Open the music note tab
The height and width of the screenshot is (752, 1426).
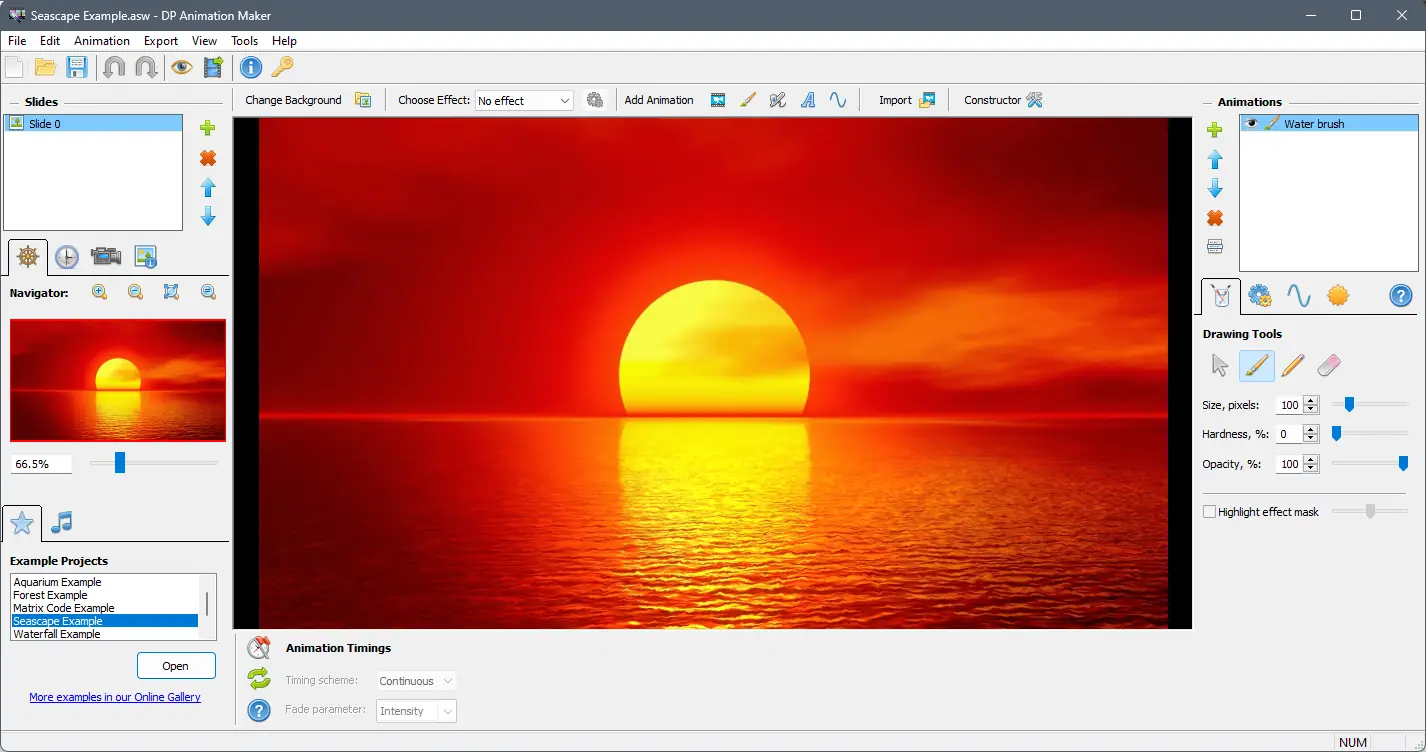tap(62, 522)
